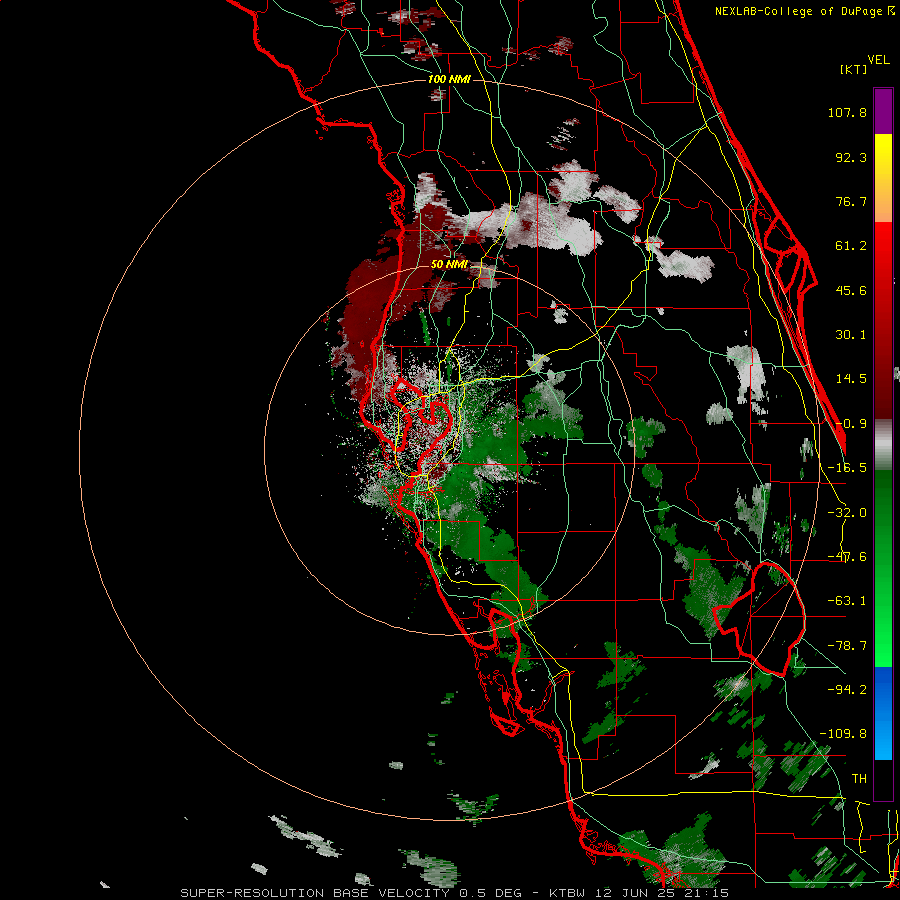Click the TH label on the legend
This screenshot has height=900, width=900.
click(859, 779)
